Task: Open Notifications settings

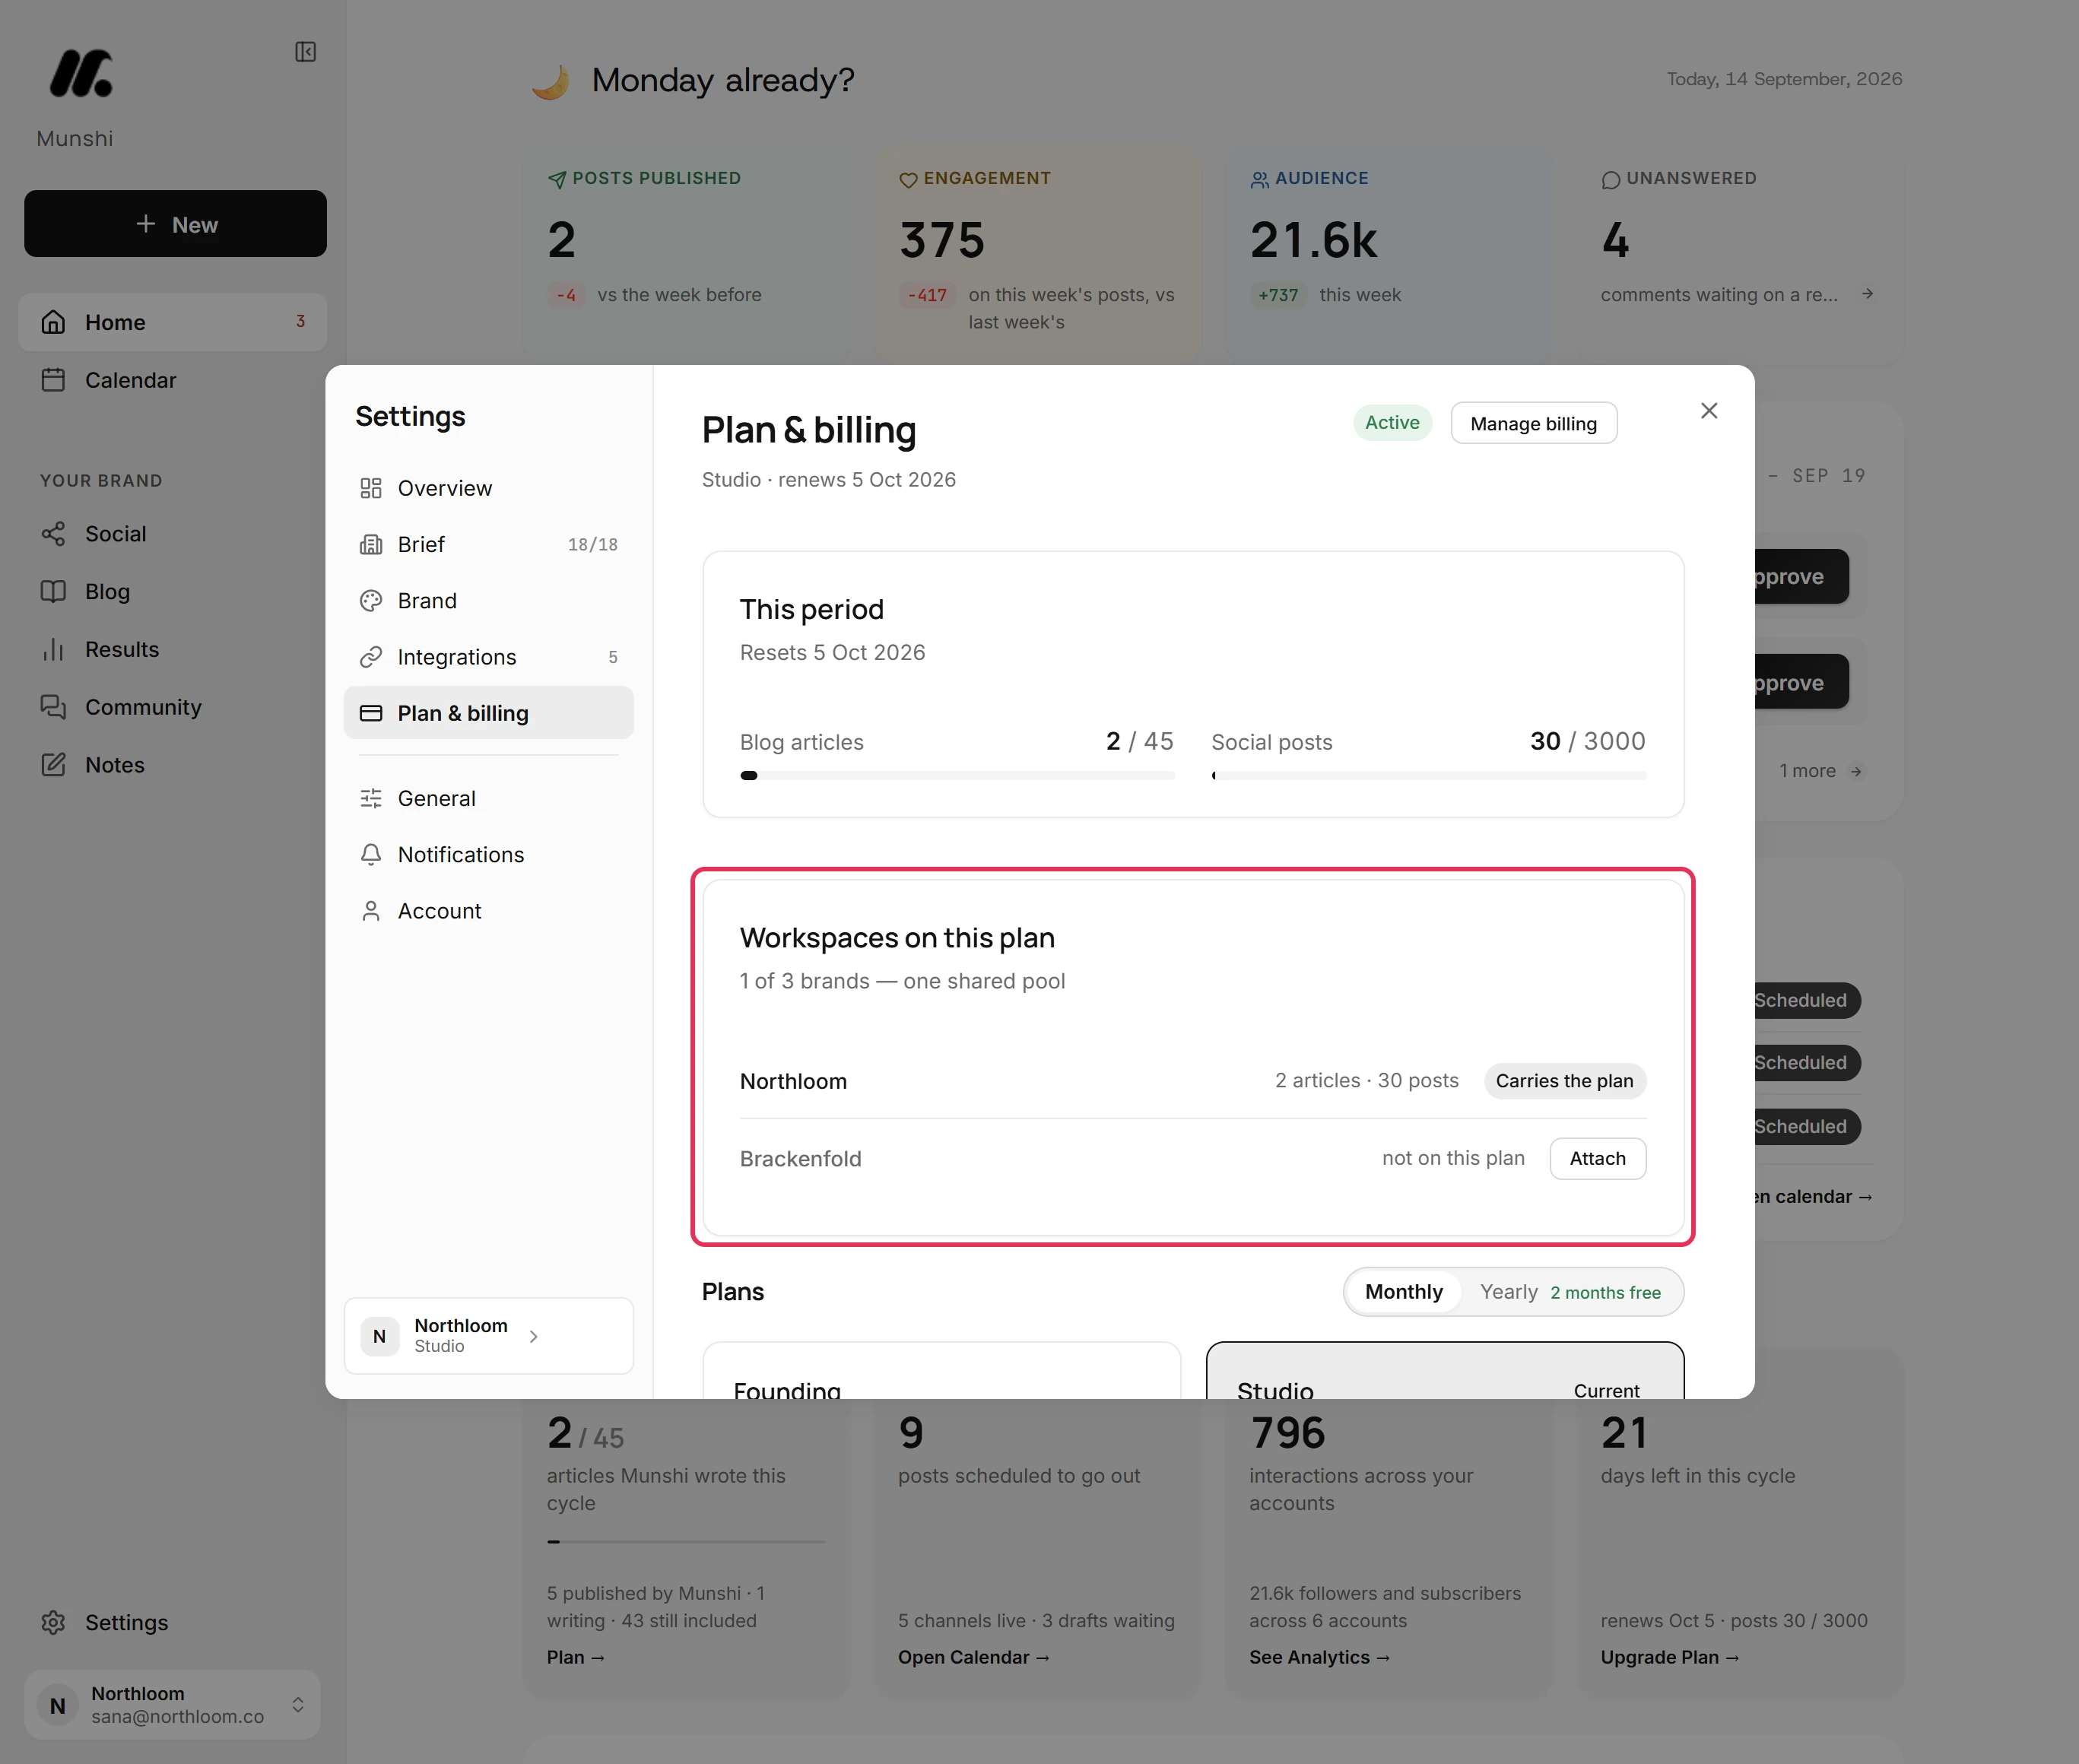Action: point(489,855)
